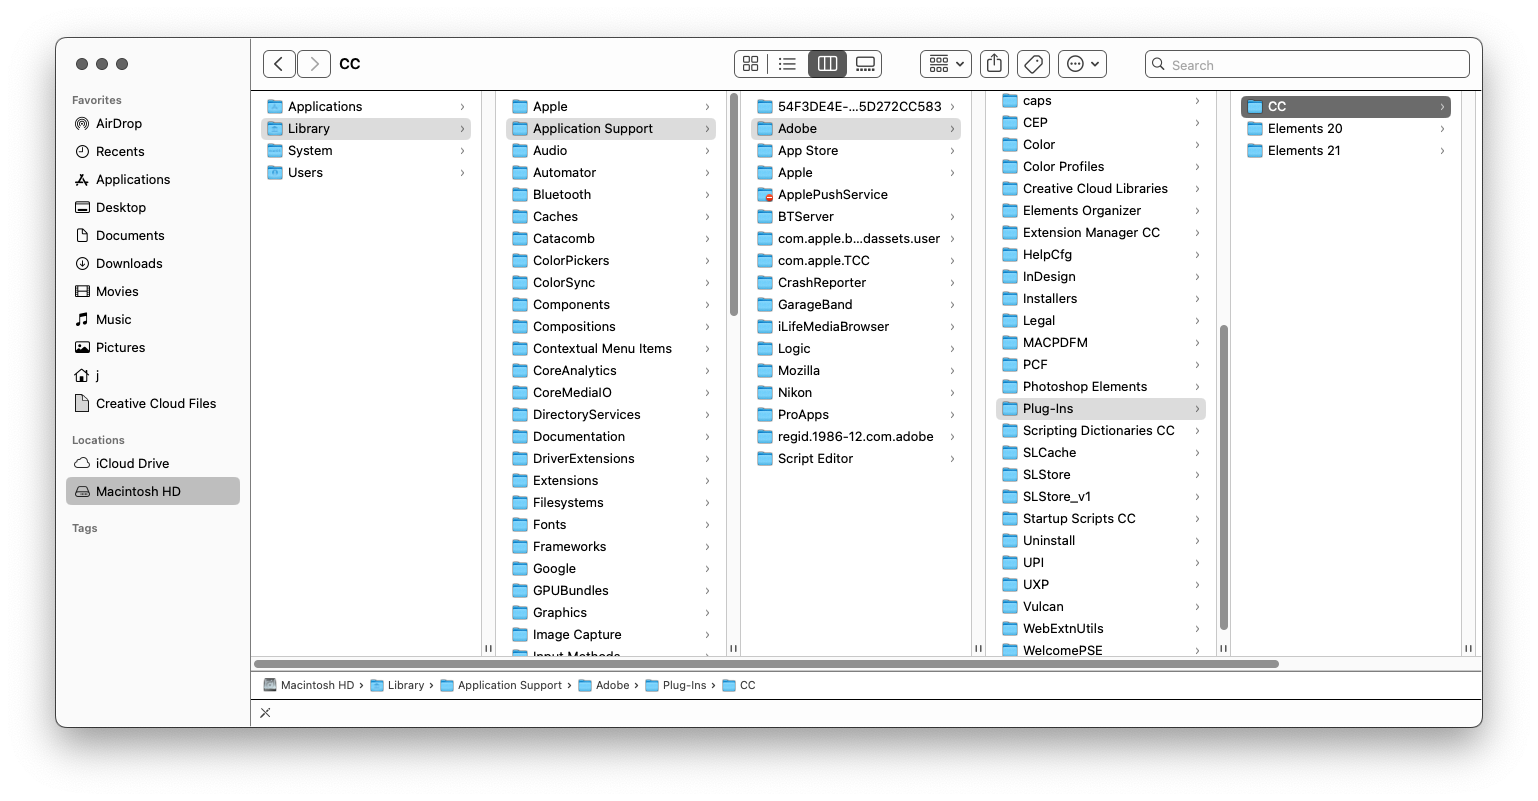Go forward with the right arrow button
The height and width of the screenshot is (801, 1538).
[314, 64]
